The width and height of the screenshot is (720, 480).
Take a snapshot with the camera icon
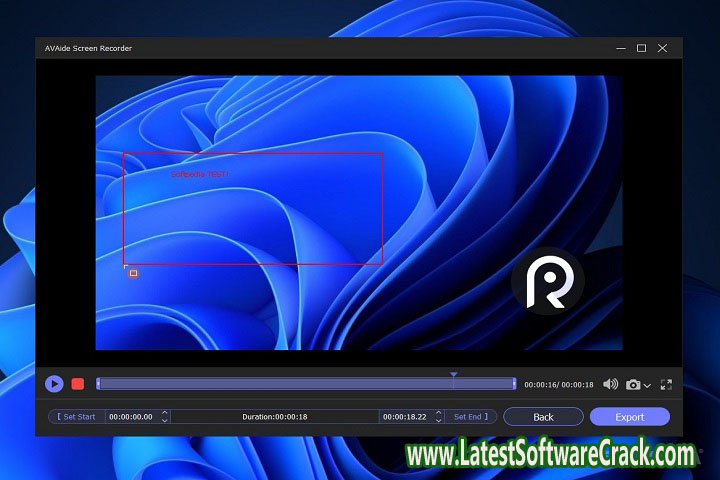click(633, 384)
